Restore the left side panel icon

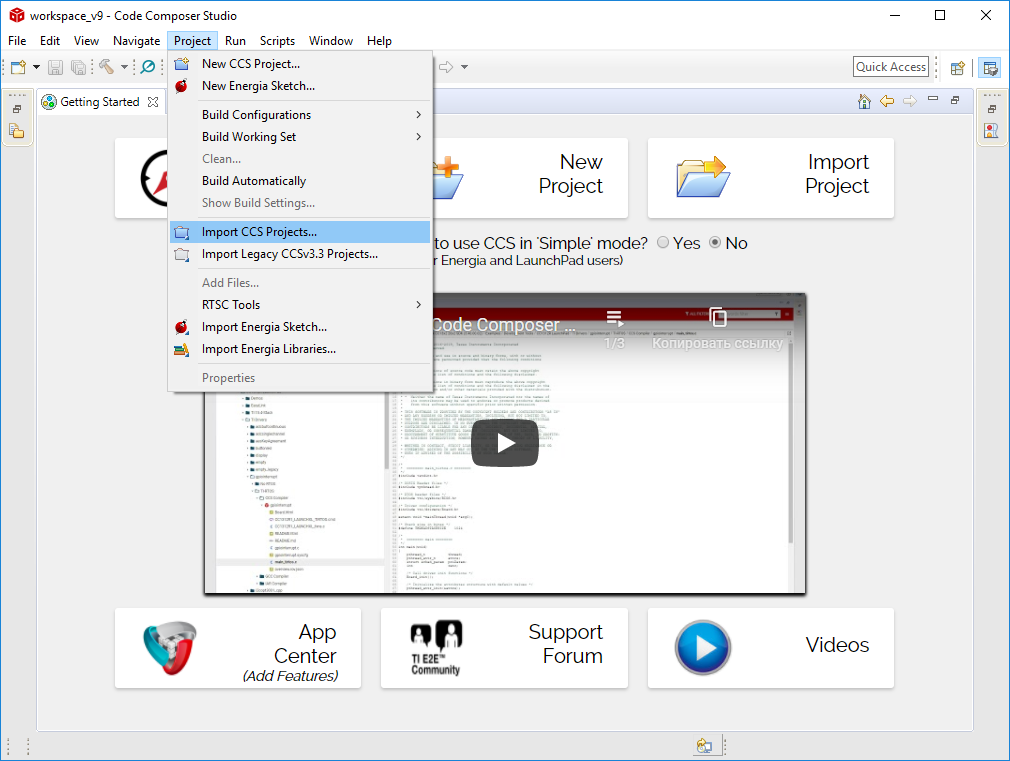17,109
